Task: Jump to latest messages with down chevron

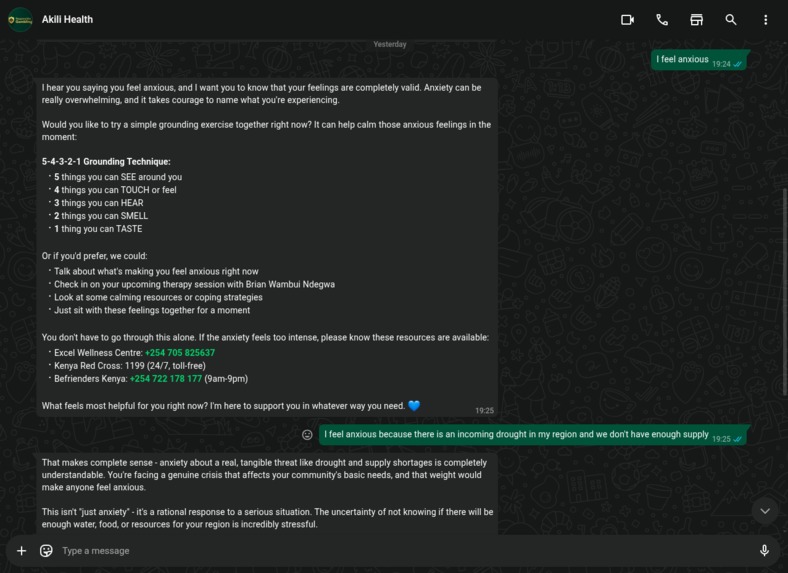Action: point(765,511)
